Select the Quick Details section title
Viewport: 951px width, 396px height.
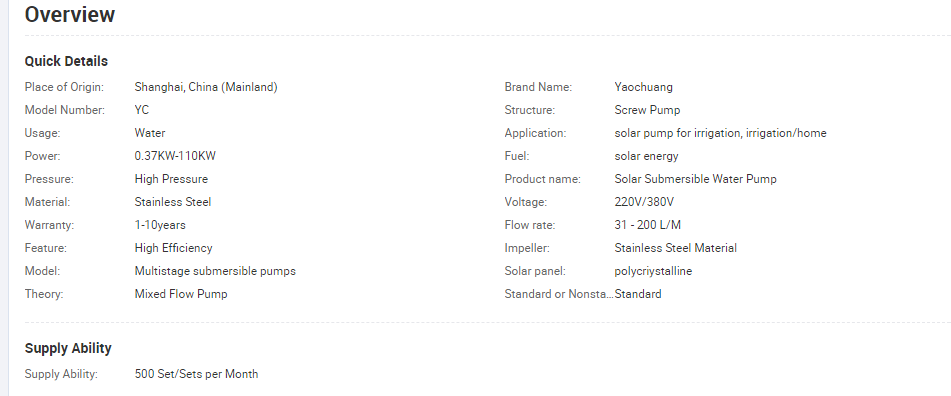pyautogui.click(x=66, y=61)
